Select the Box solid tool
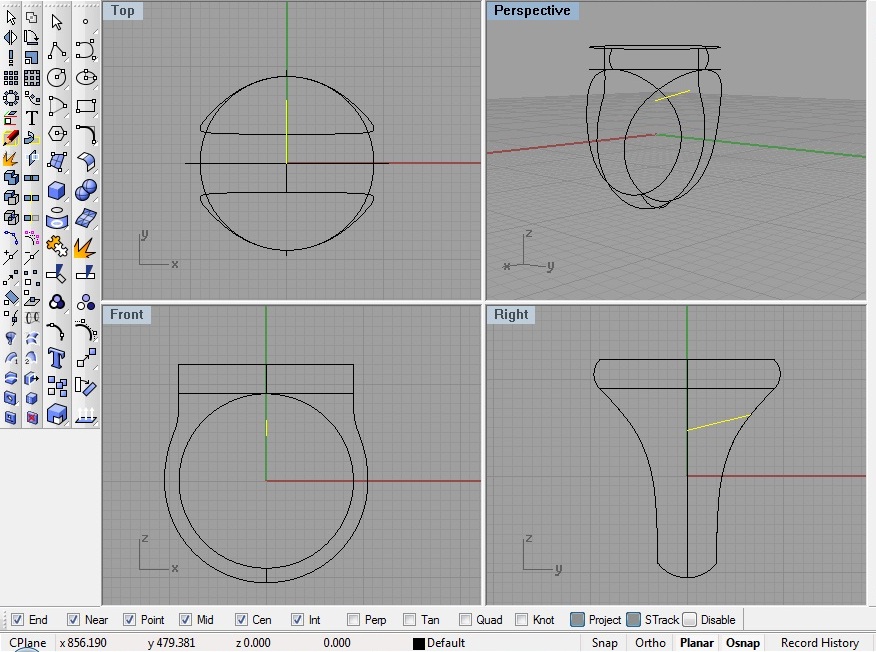The height and width of the screenshot is (652, 876). [x=56, y=190]
